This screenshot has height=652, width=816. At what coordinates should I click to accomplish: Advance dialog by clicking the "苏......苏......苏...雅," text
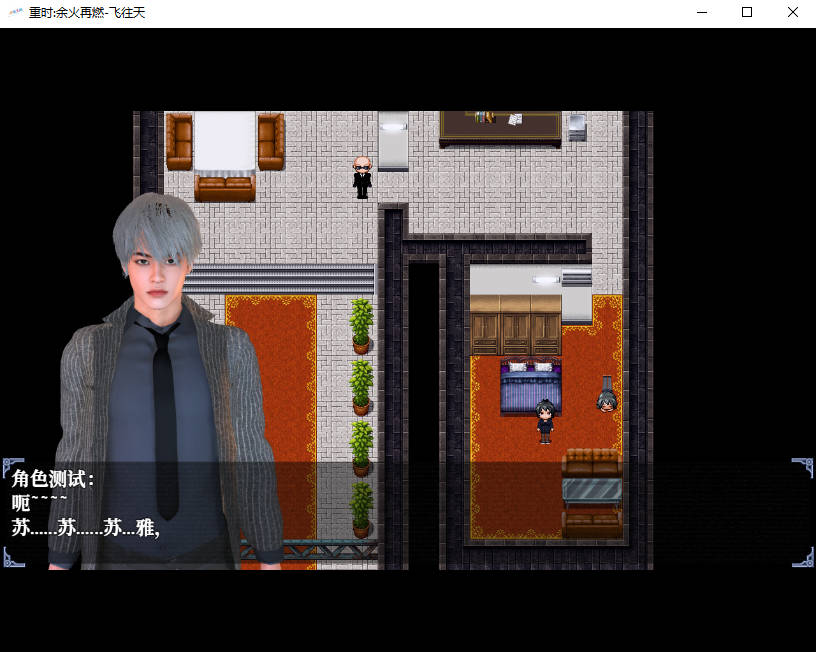click(86, 528)
